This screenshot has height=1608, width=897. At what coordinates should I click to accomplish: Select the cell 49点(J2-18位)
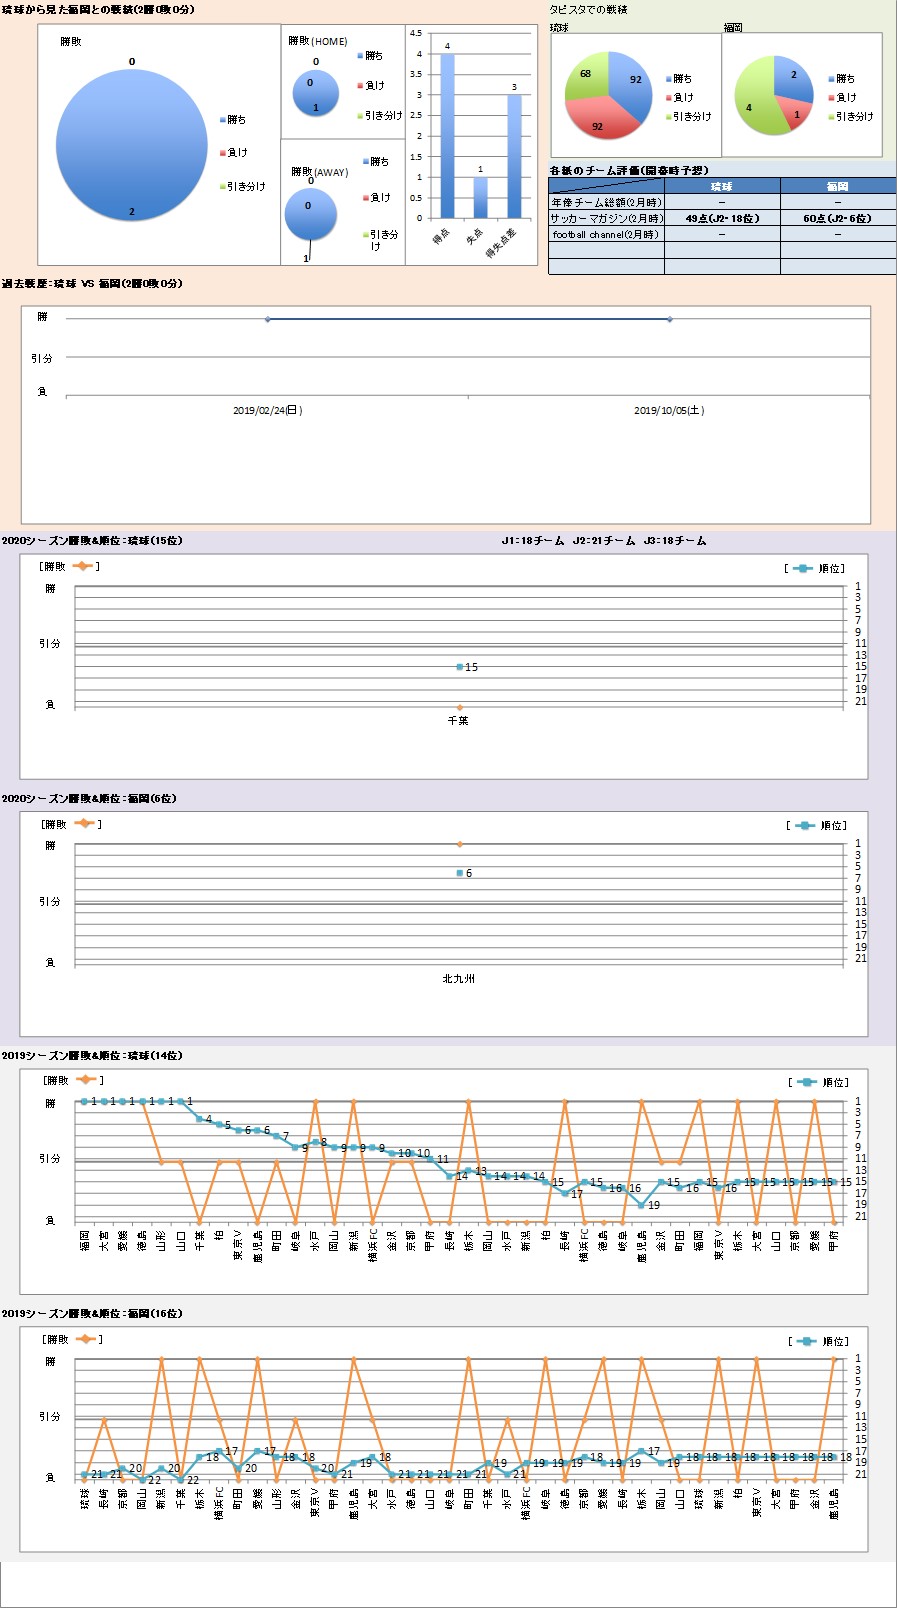[x=722, y=218]
